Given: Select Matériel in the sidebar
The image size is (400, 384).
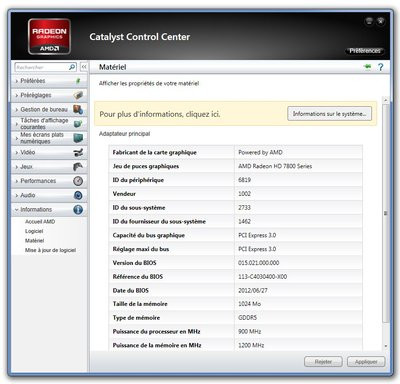Looking at the screenshot, I should (34, 240).
